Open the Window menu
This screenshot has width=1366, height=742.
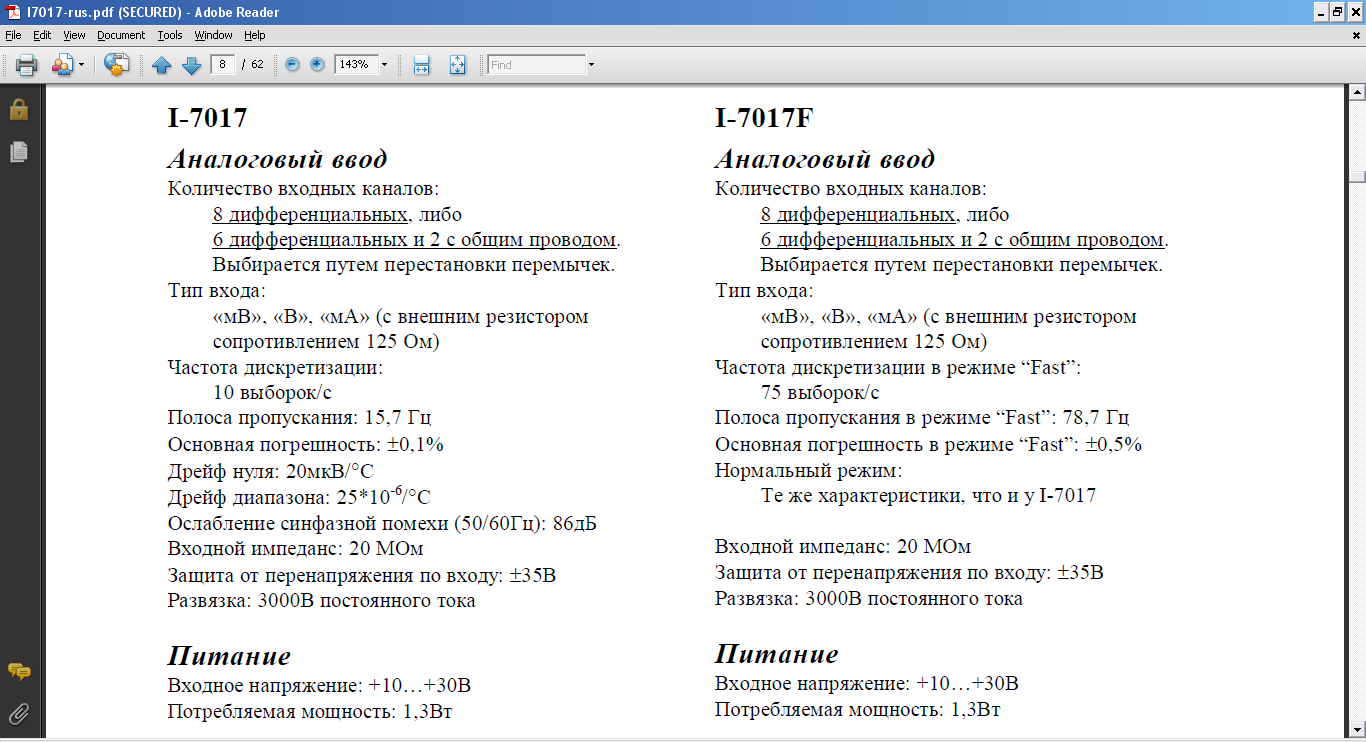pyautogui.click(x=213, y=35)
